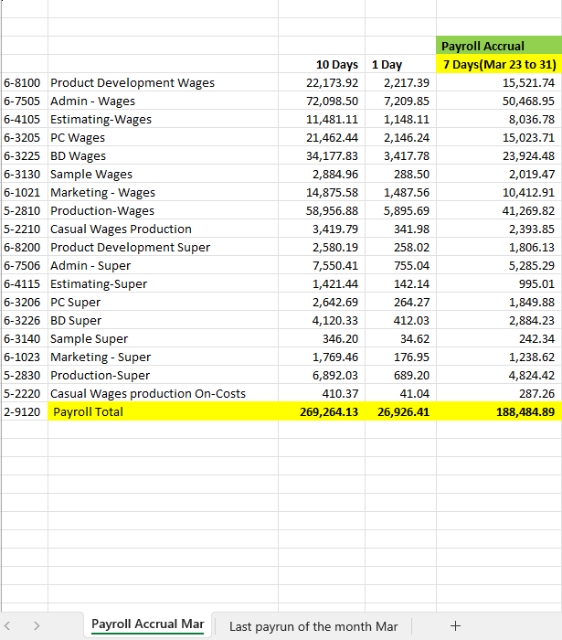Click the 34,177.83 cell

coord(322,156)
